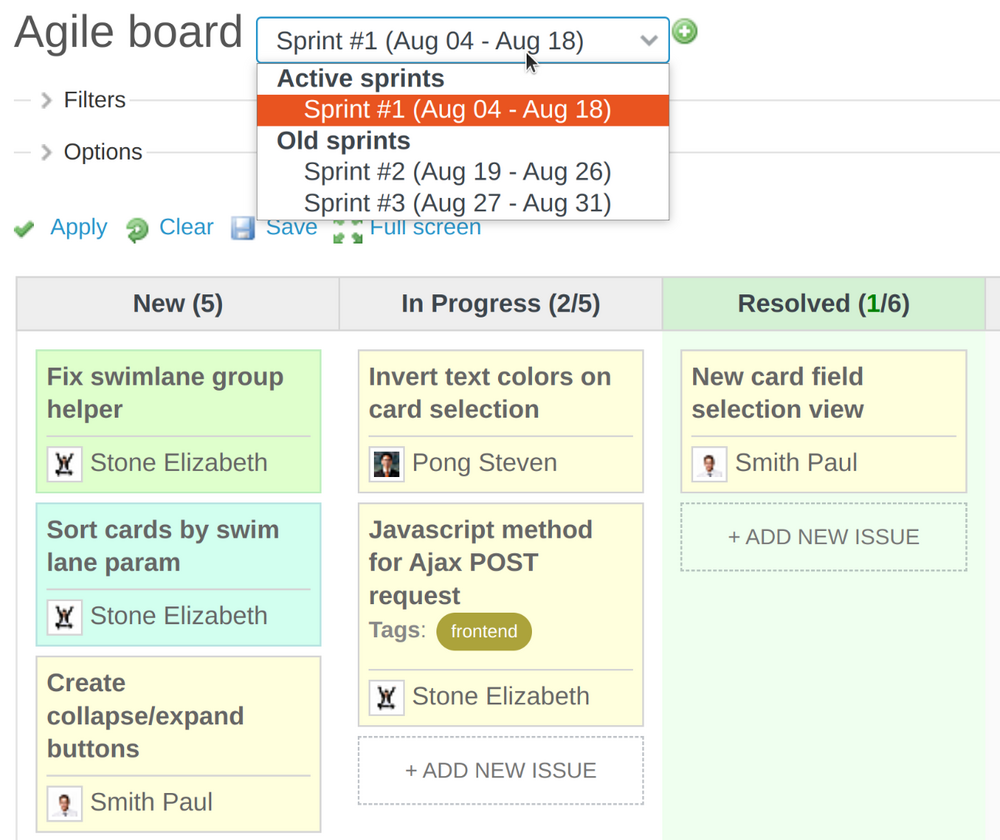Click the Clear refresh-arrow icon
Image resolution: width=1000 pixels, height=840 pixels.
coord(137,229)
